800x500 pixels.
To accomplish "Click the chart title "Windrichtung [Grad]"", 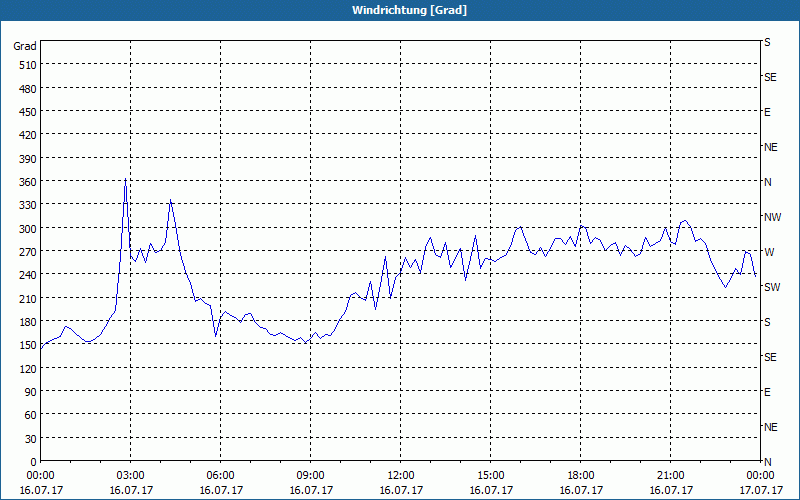I will (409, 10).
